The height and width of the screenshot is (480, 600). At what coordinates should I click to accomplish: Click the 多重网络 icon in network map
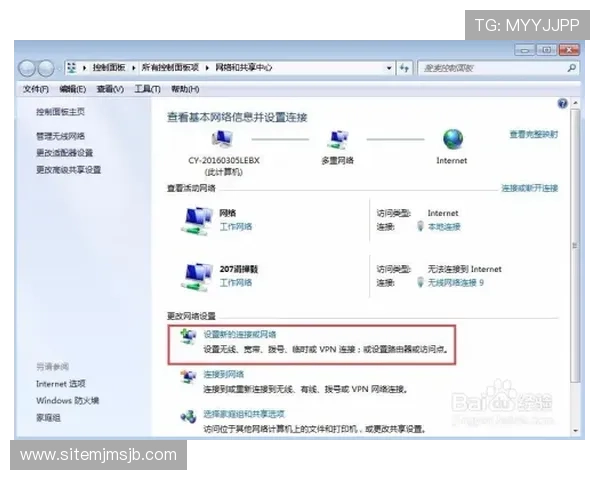click(x=338, y=140)
